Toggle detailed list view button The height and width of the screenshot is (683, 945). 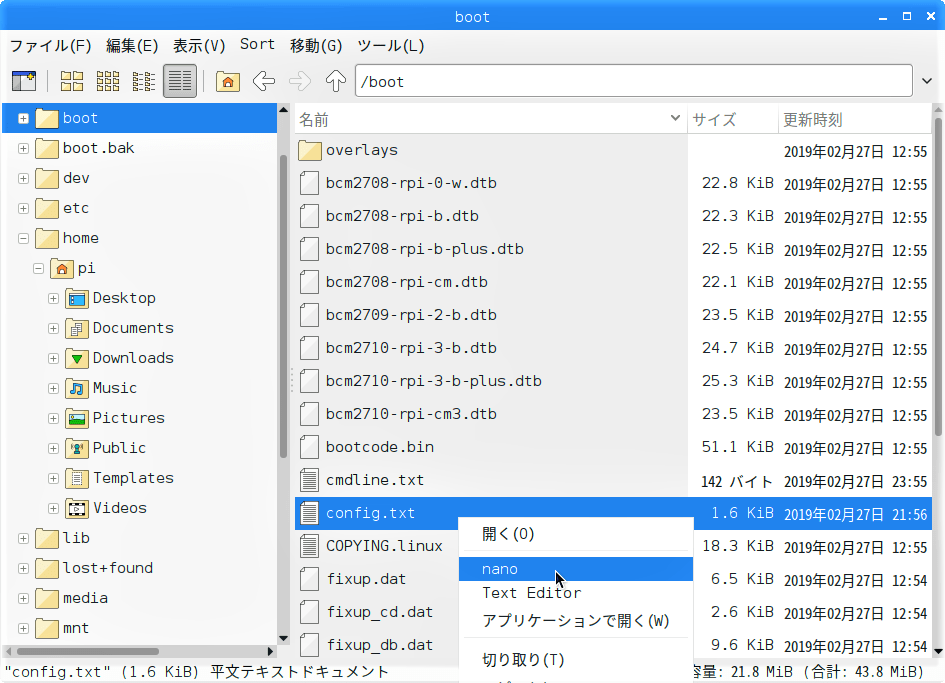(180, 81)
